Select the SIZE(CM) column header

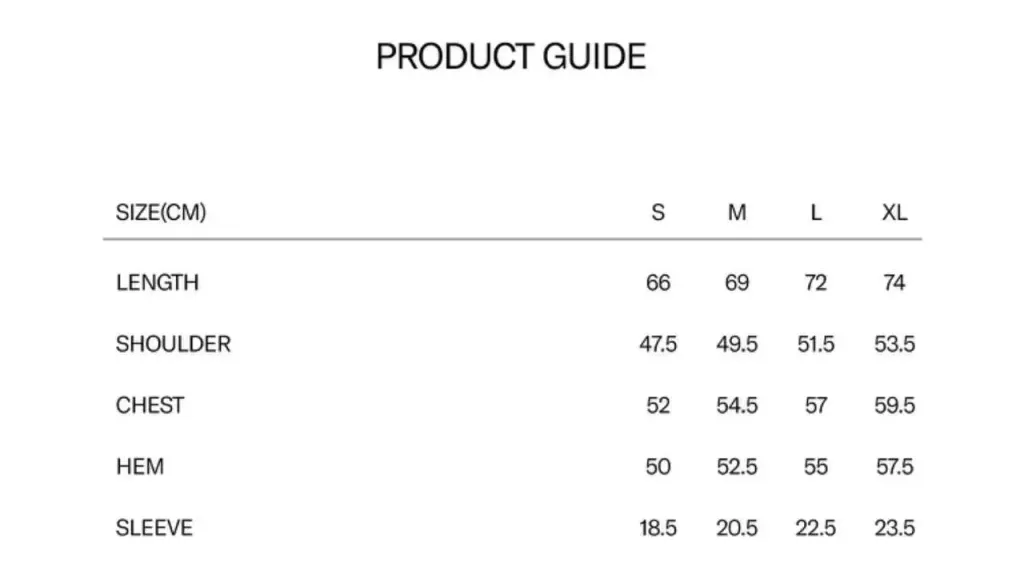[161, 212]
